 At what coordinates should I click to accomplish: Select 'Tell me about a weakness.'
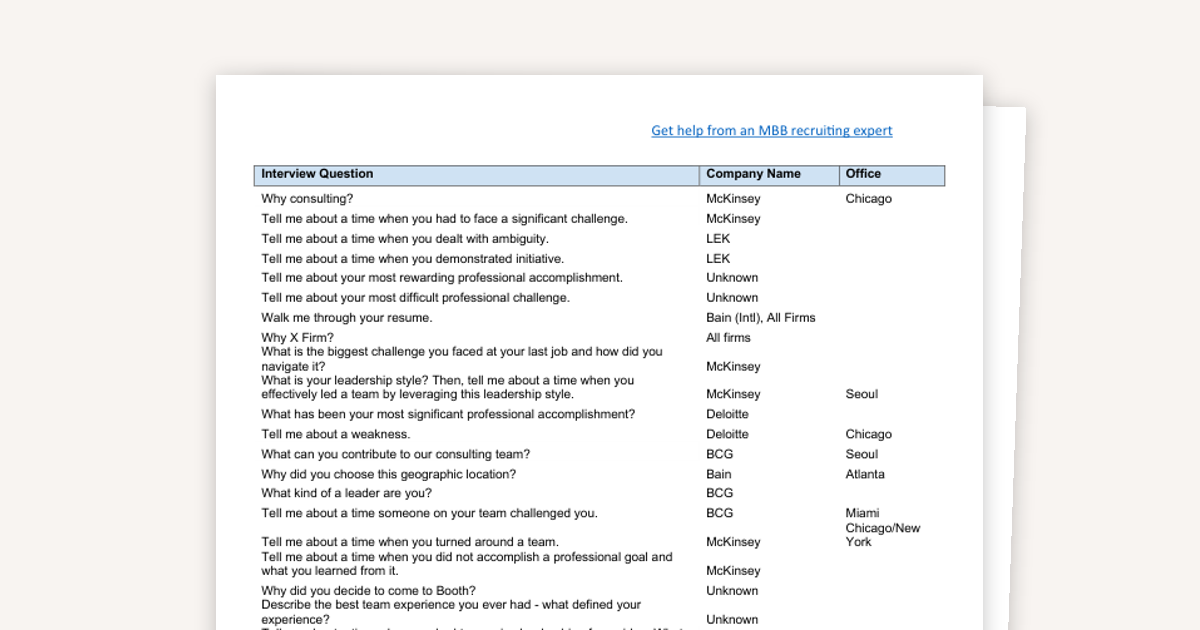[336, 434]
